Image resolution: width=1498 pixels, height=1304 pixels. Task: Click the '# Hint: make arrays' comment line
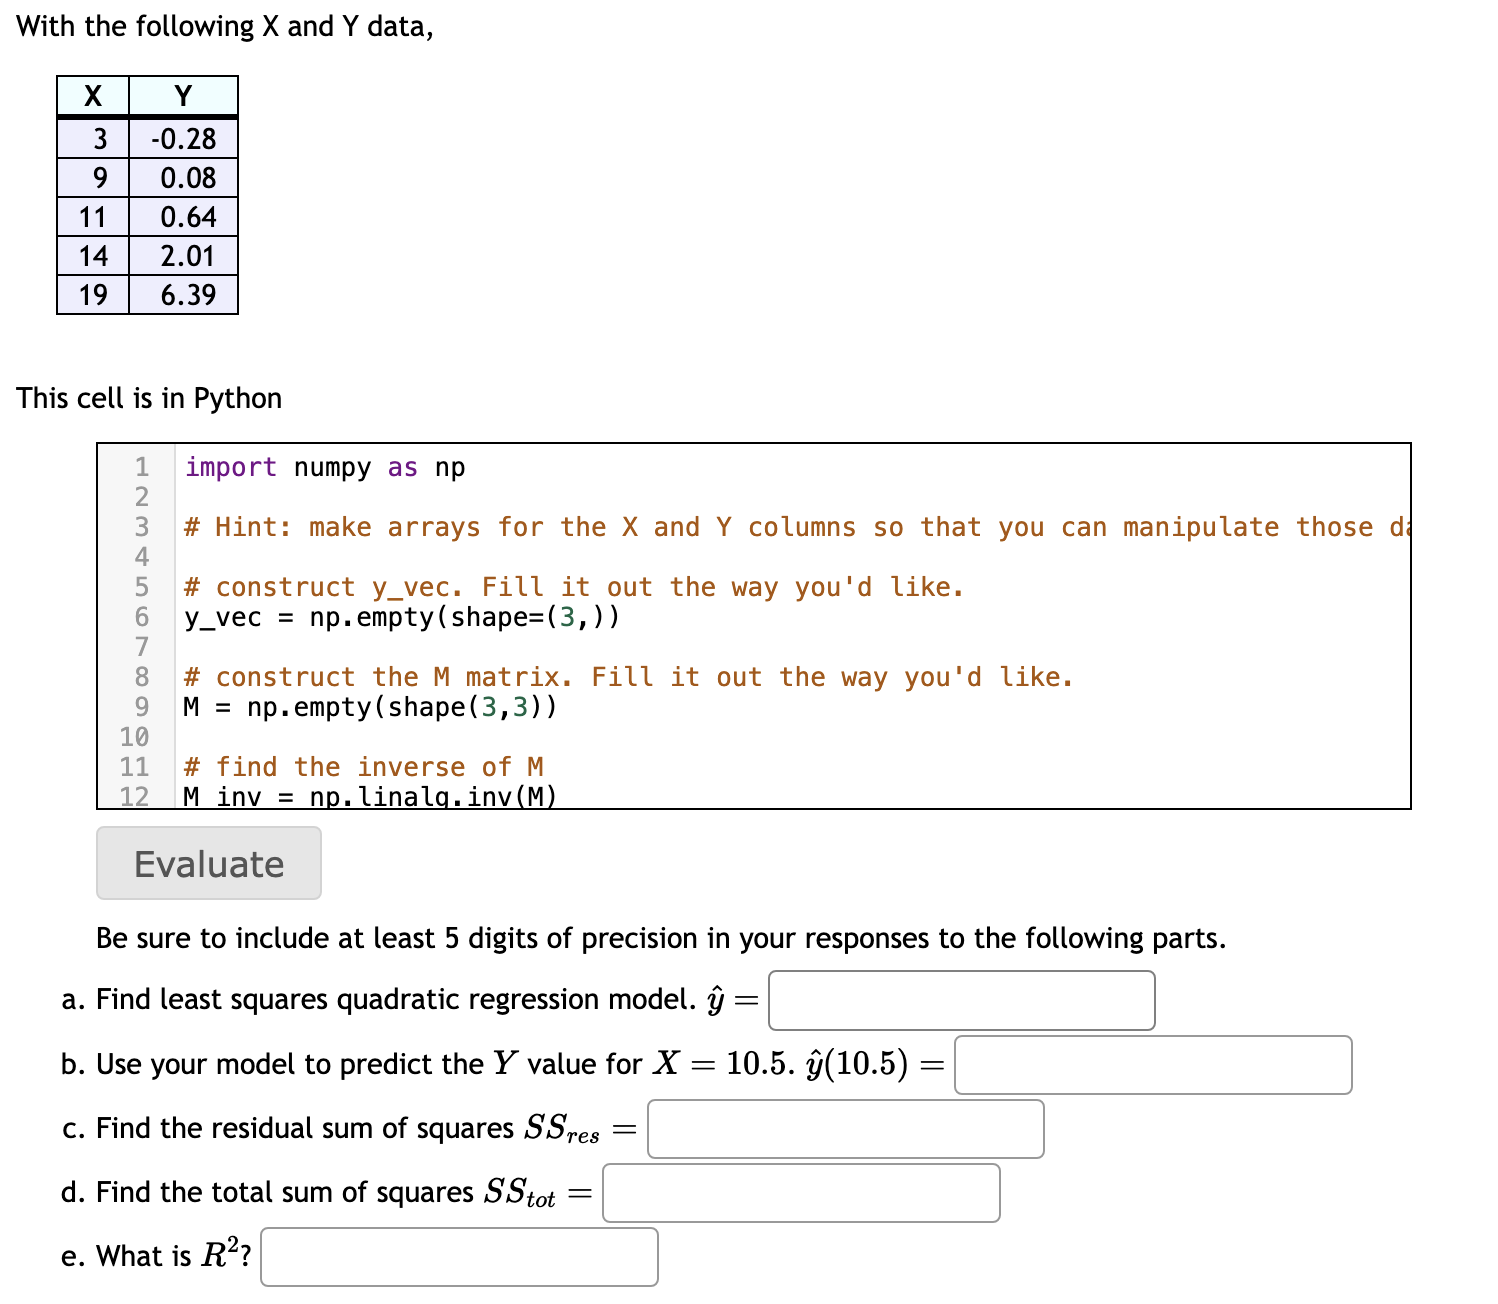click(x=796, y=527)
